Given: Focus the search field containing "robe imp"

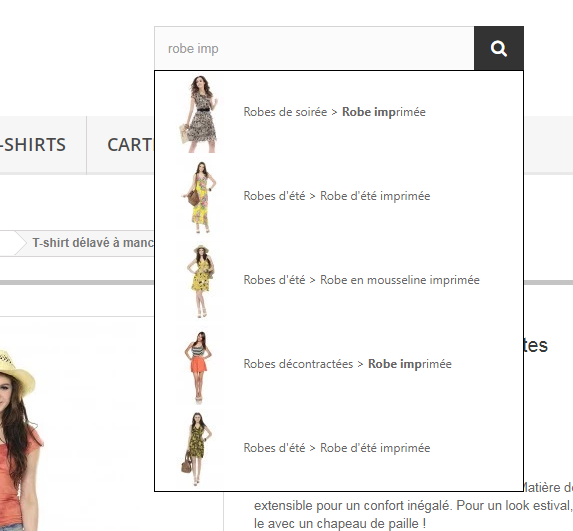Looking at the screenshot, I should pos(314,48).
